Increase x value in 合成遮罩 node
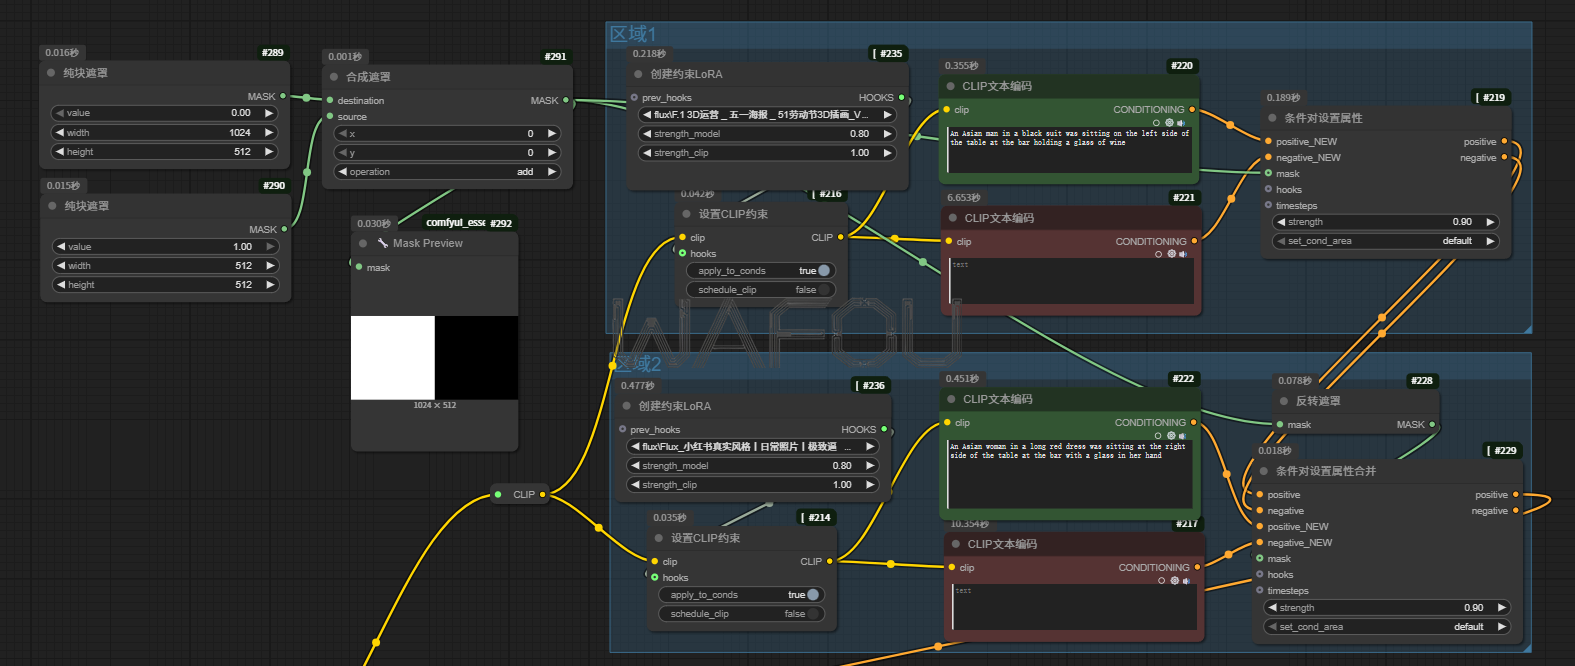The image size is (1575, 666). [x=551, y=133]
